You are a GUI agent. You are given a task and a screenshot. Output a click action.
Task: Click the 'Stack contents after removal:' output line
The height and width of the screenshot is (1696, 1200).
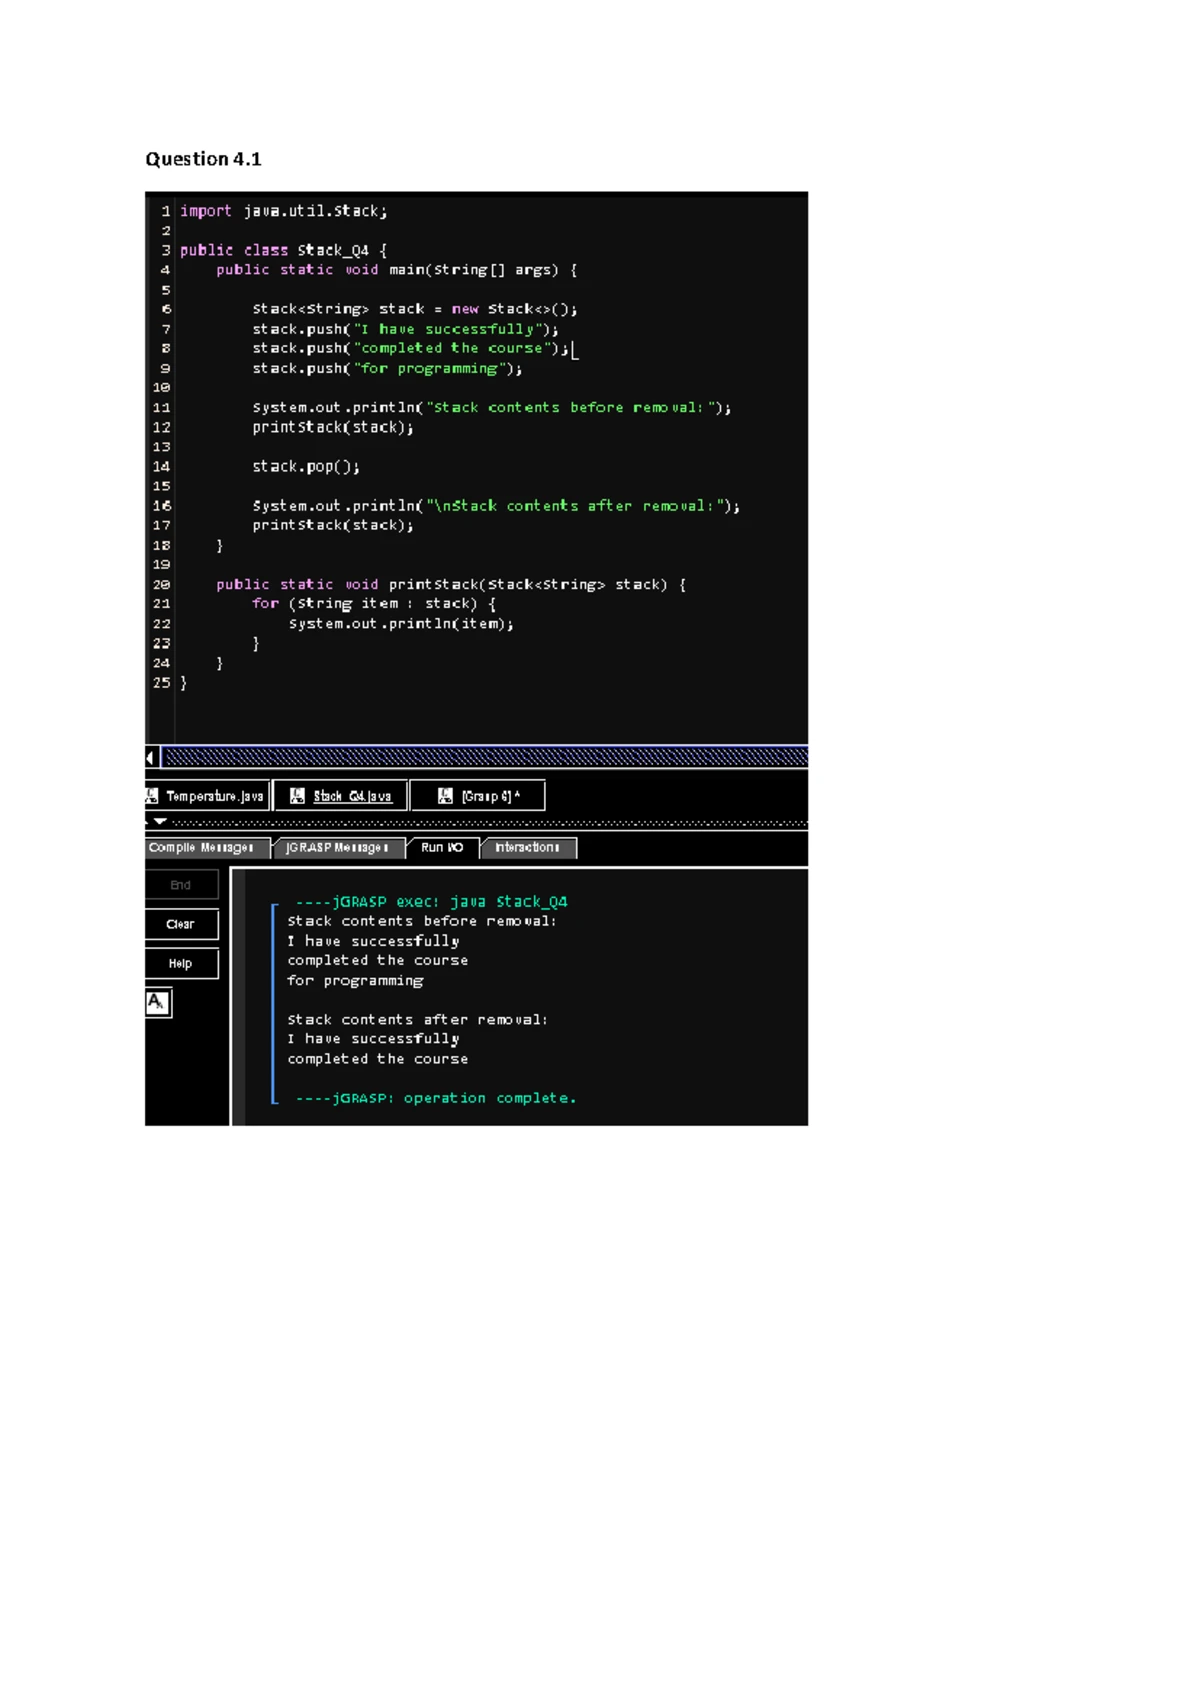point(418,1020)
